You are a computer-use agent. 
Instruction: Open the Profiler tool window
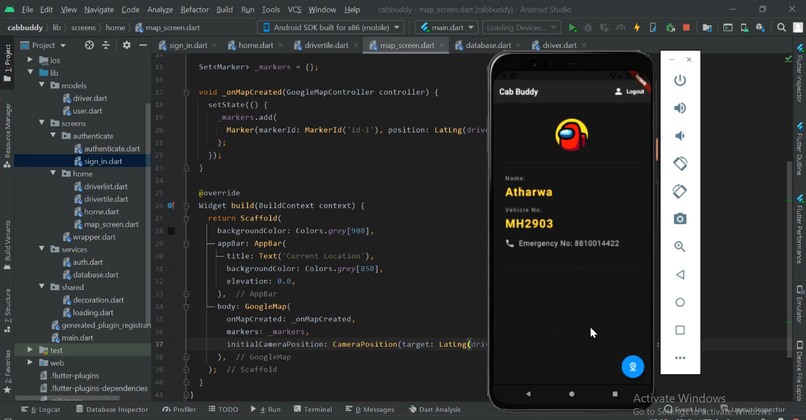click(179, 410)
